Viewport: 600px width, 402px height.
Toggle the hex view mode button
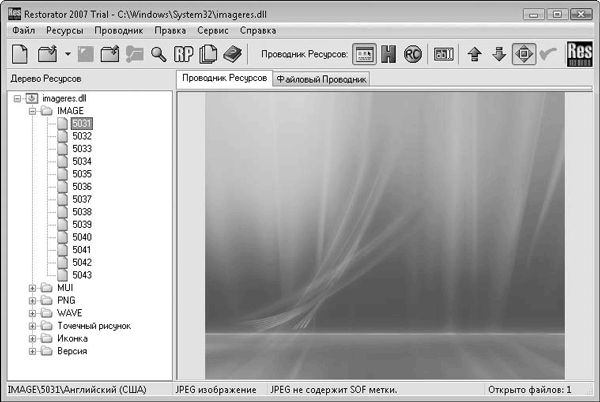(389, 54)
